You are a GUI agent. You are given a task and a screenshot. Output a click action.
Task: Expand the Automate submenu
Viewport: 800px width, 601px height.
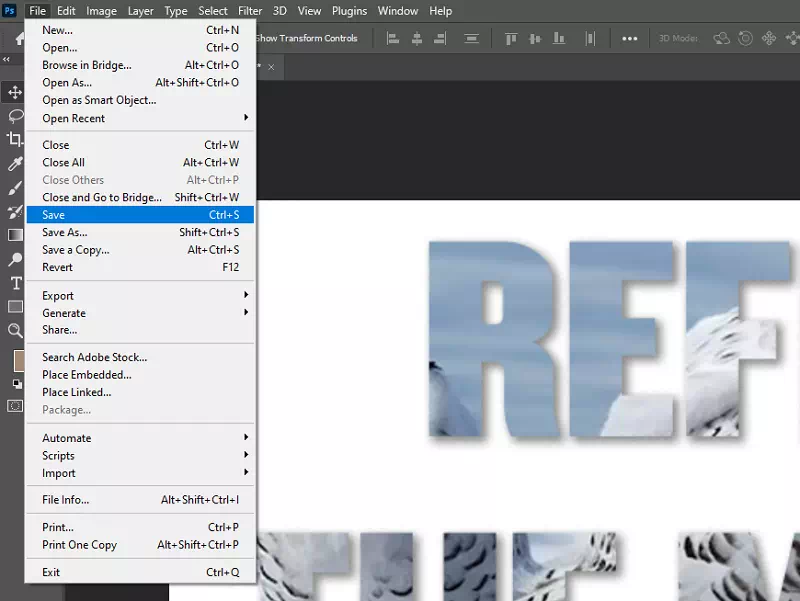pos(140,438)
